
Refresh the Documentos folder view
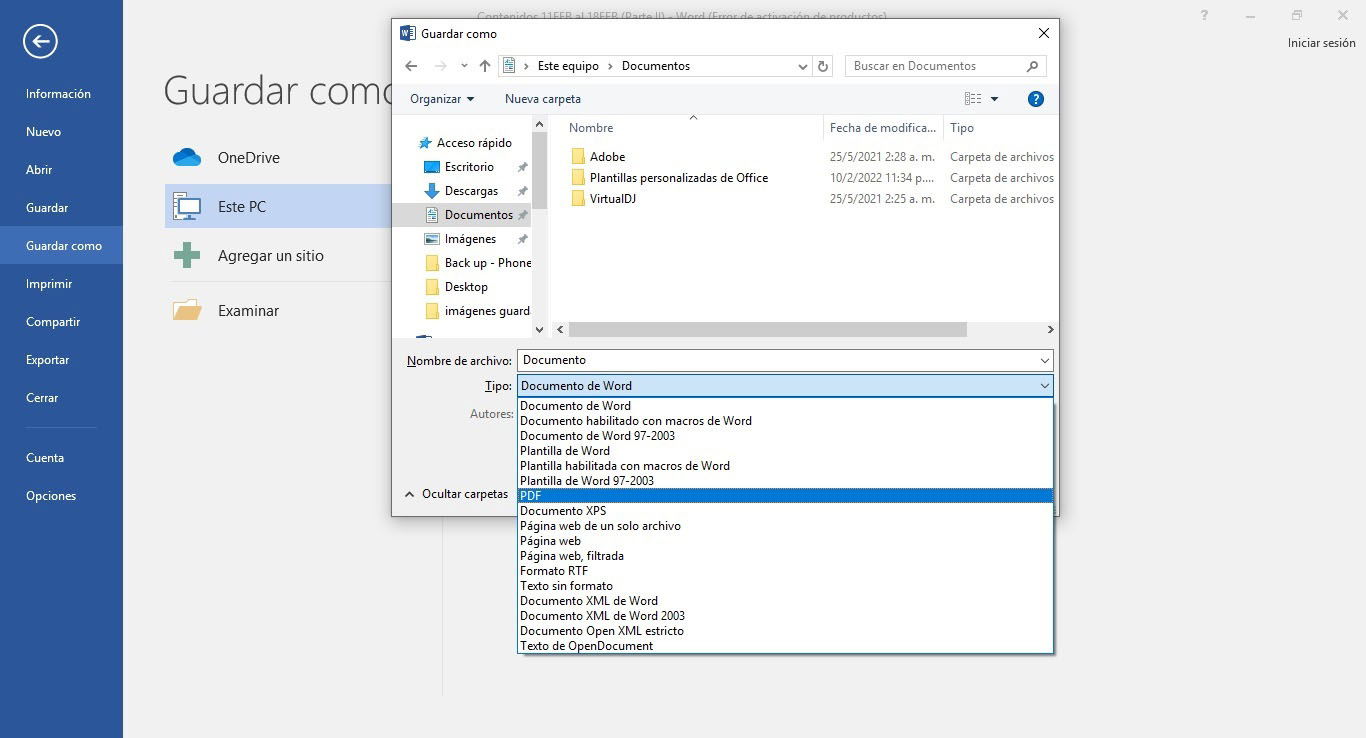click(x=821, y=65)
